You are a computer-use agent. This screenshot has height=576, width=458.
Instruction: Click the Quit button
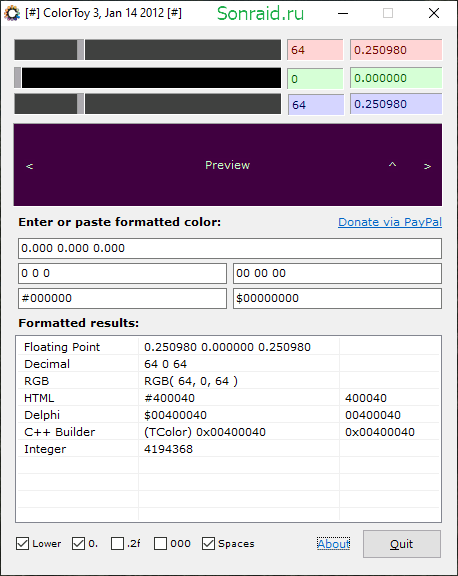point(402,544)
